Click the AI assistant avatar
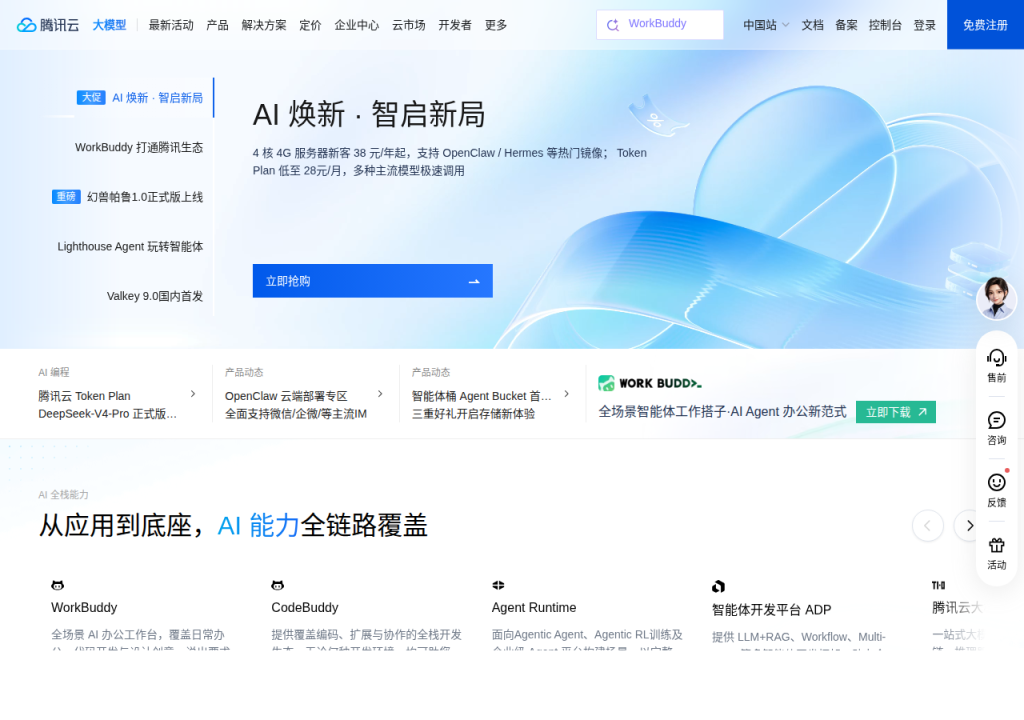The image size is (1024, 720). click(996, 298)
